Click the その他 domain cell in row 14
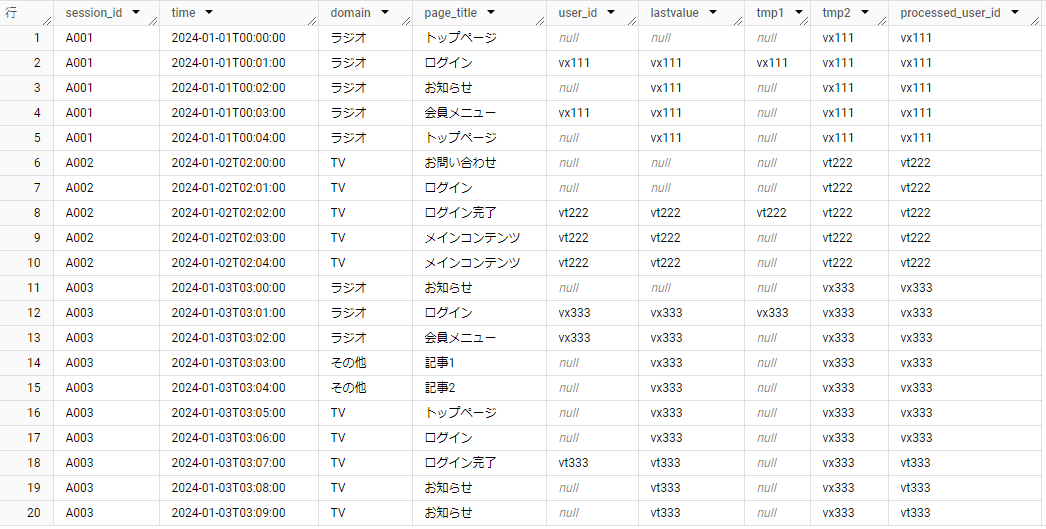 348,363
